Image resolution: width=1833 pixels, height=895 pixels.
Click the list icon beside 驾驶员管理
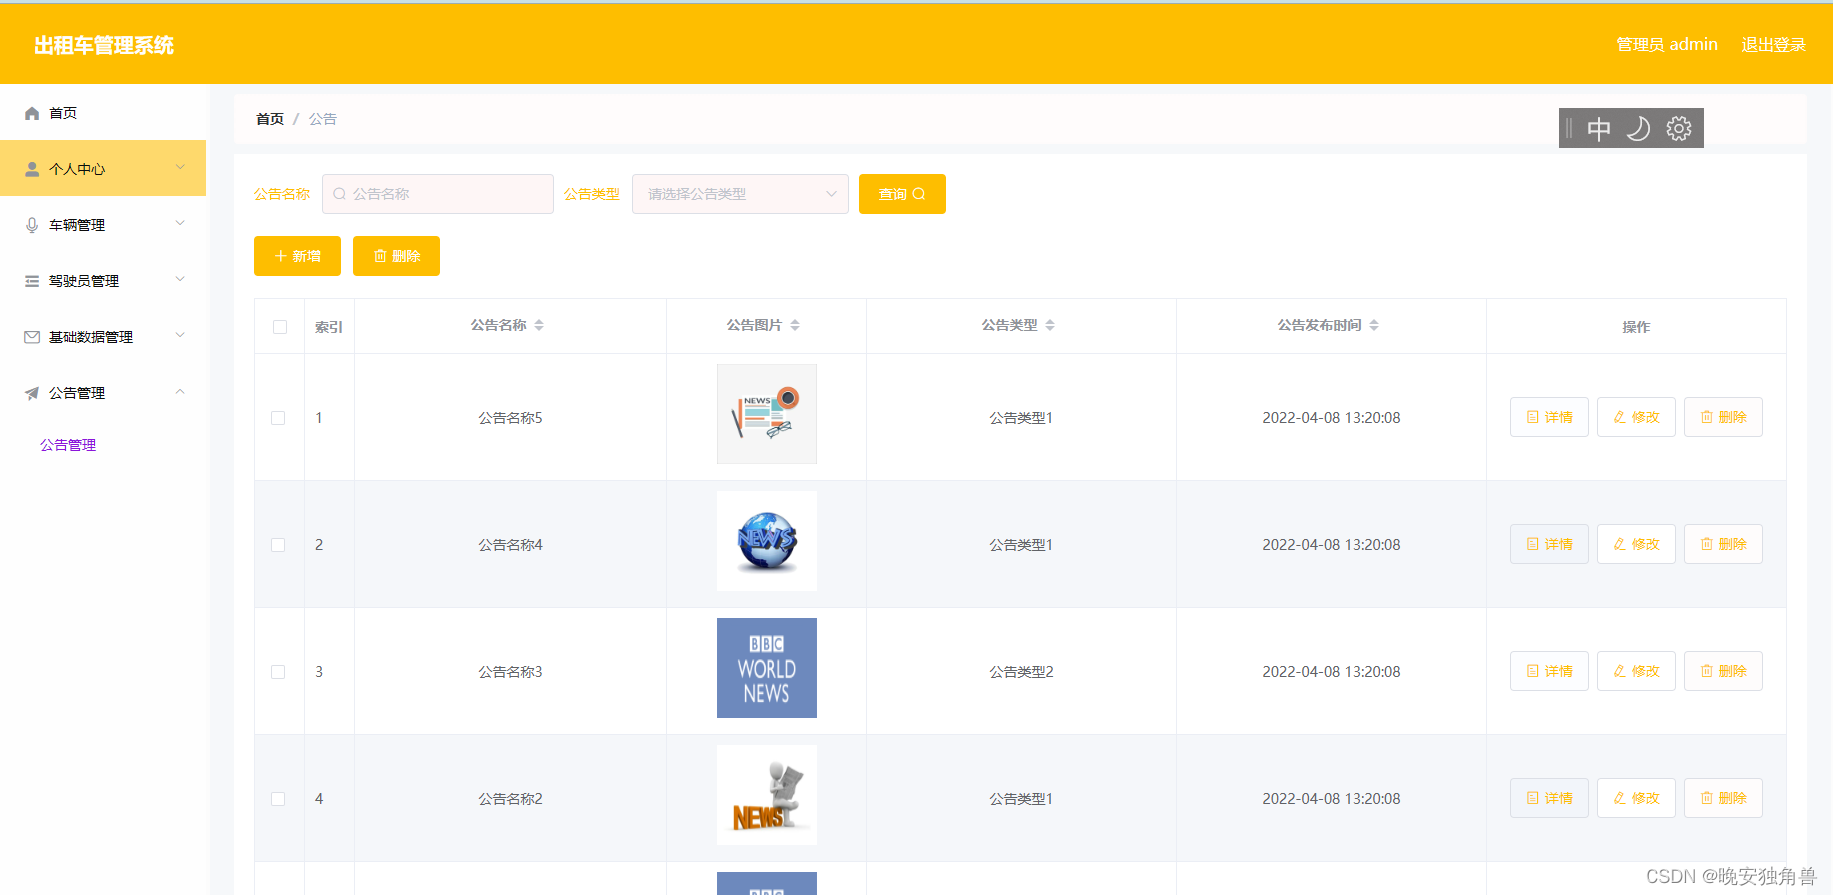[x=32, y=281]
